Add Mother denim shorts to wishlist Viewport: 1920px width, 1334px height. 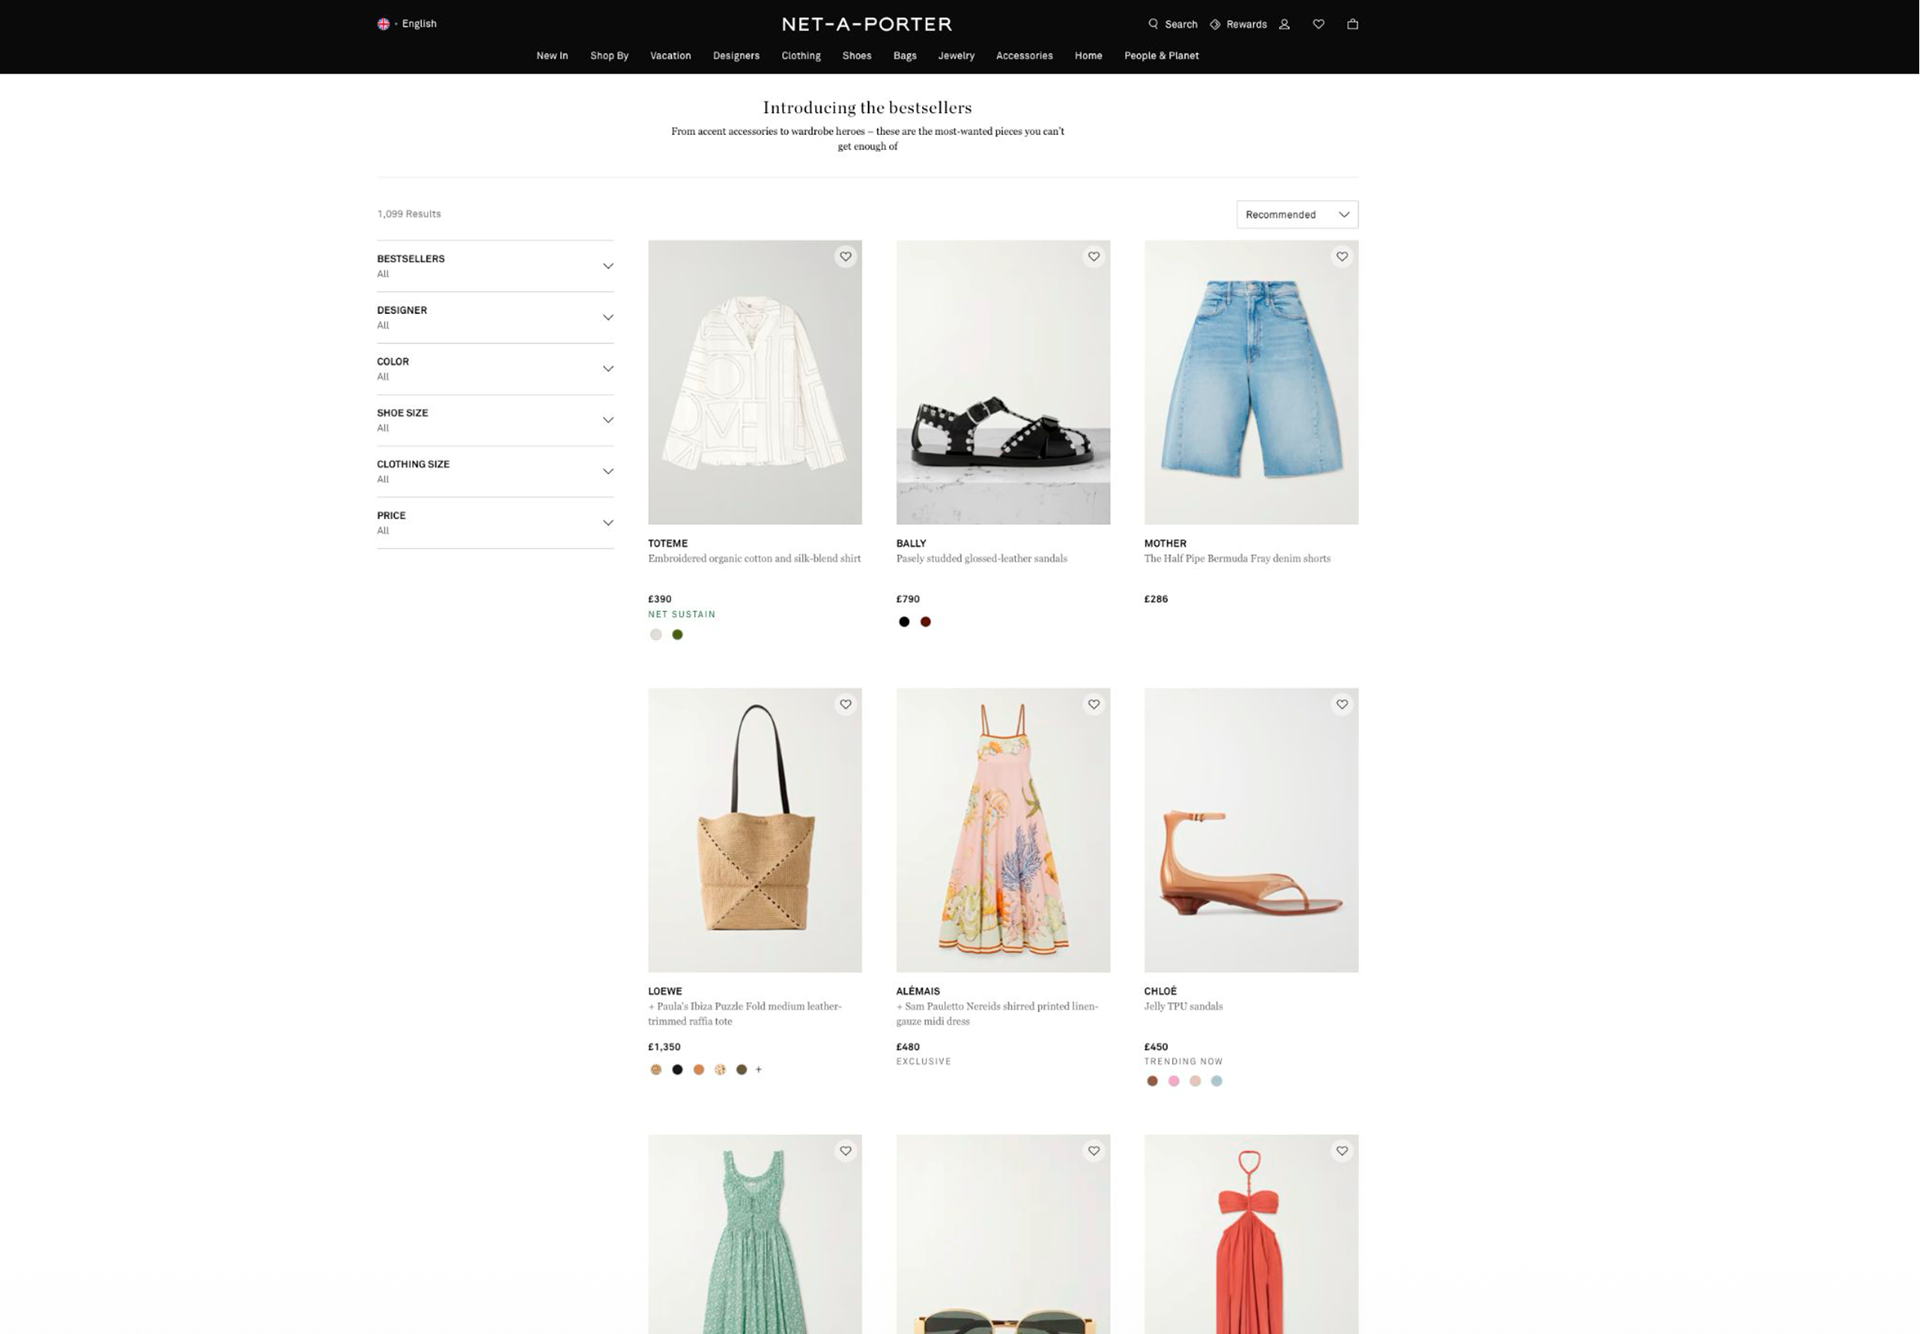click(1341, 257)
